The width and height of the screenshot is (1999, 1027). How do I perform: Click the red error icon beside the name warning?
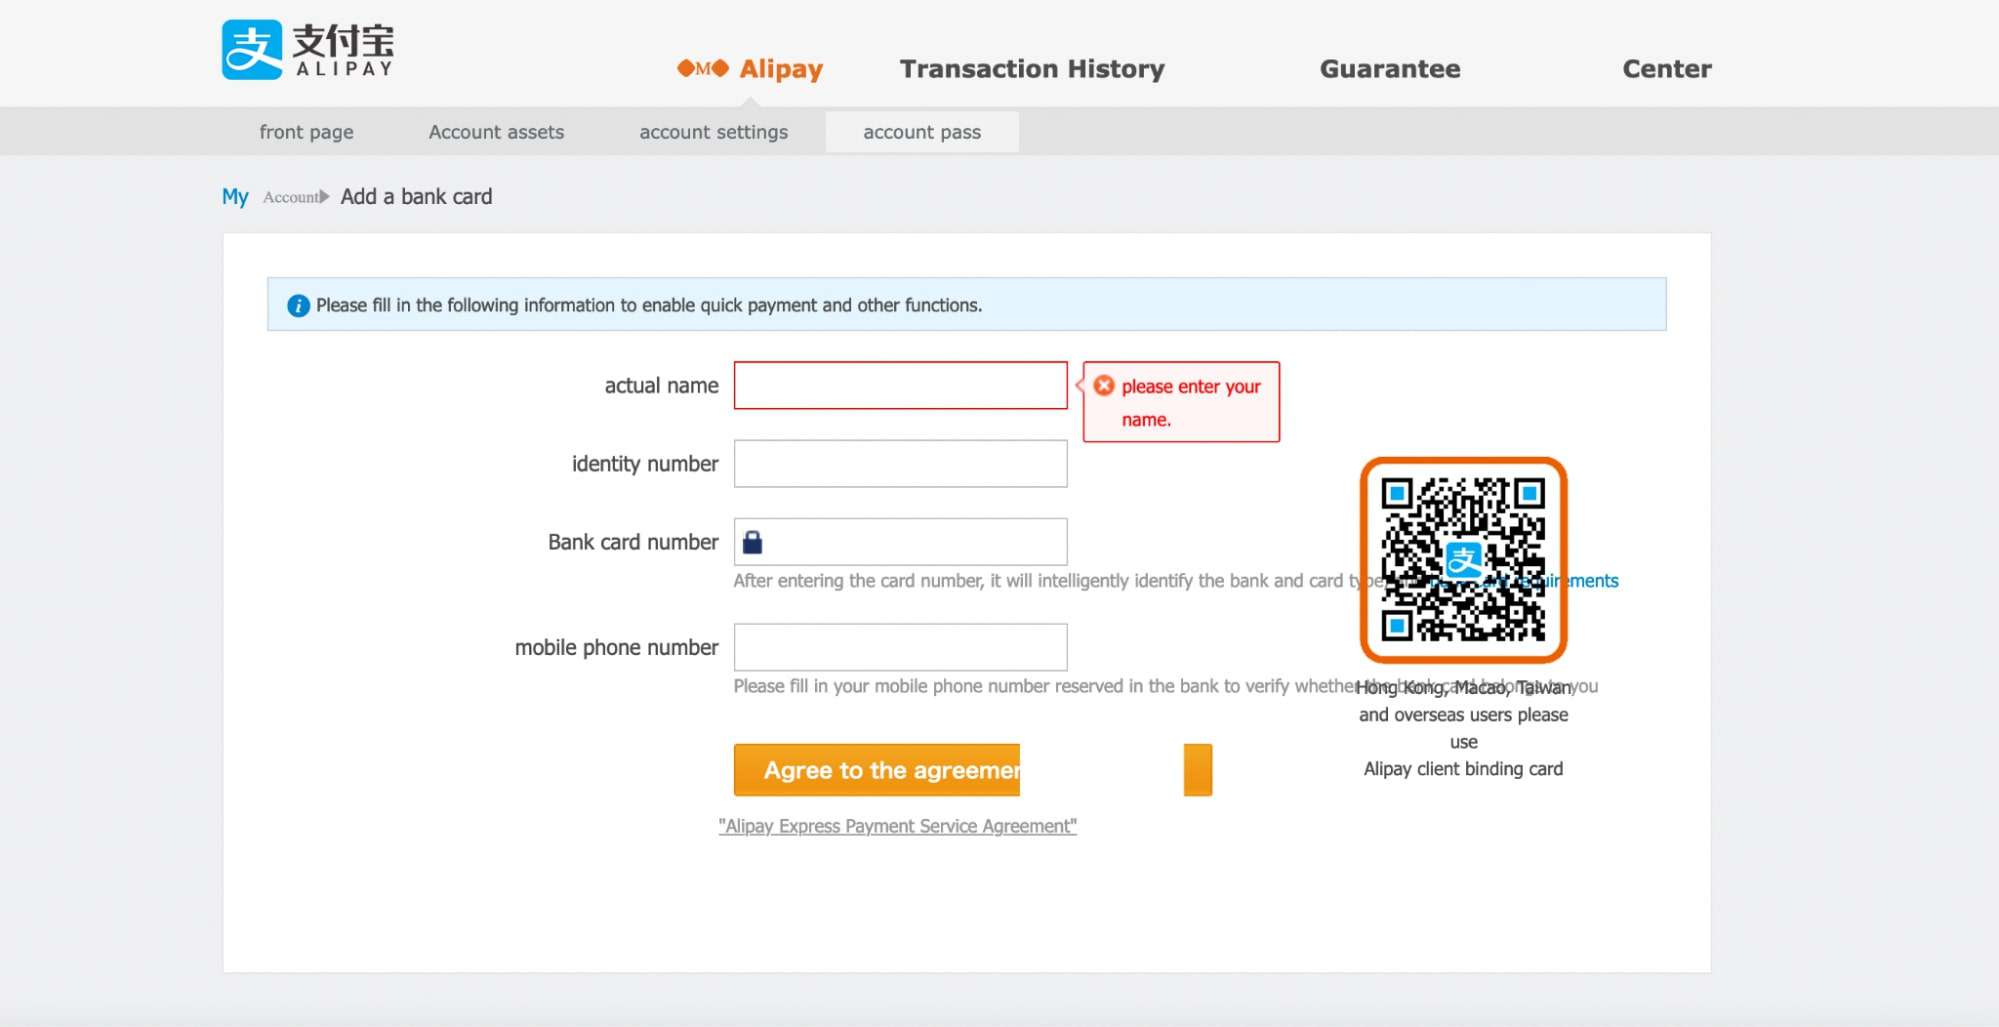point(1104,386)
